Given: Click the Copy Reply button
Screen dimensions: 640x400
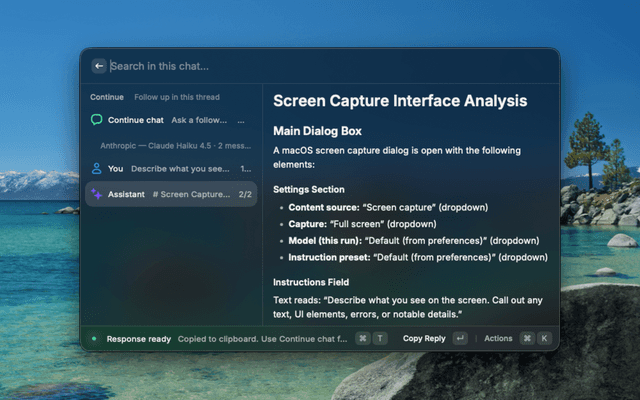Looking at the screenshot, I should click(x=424, y=338).
